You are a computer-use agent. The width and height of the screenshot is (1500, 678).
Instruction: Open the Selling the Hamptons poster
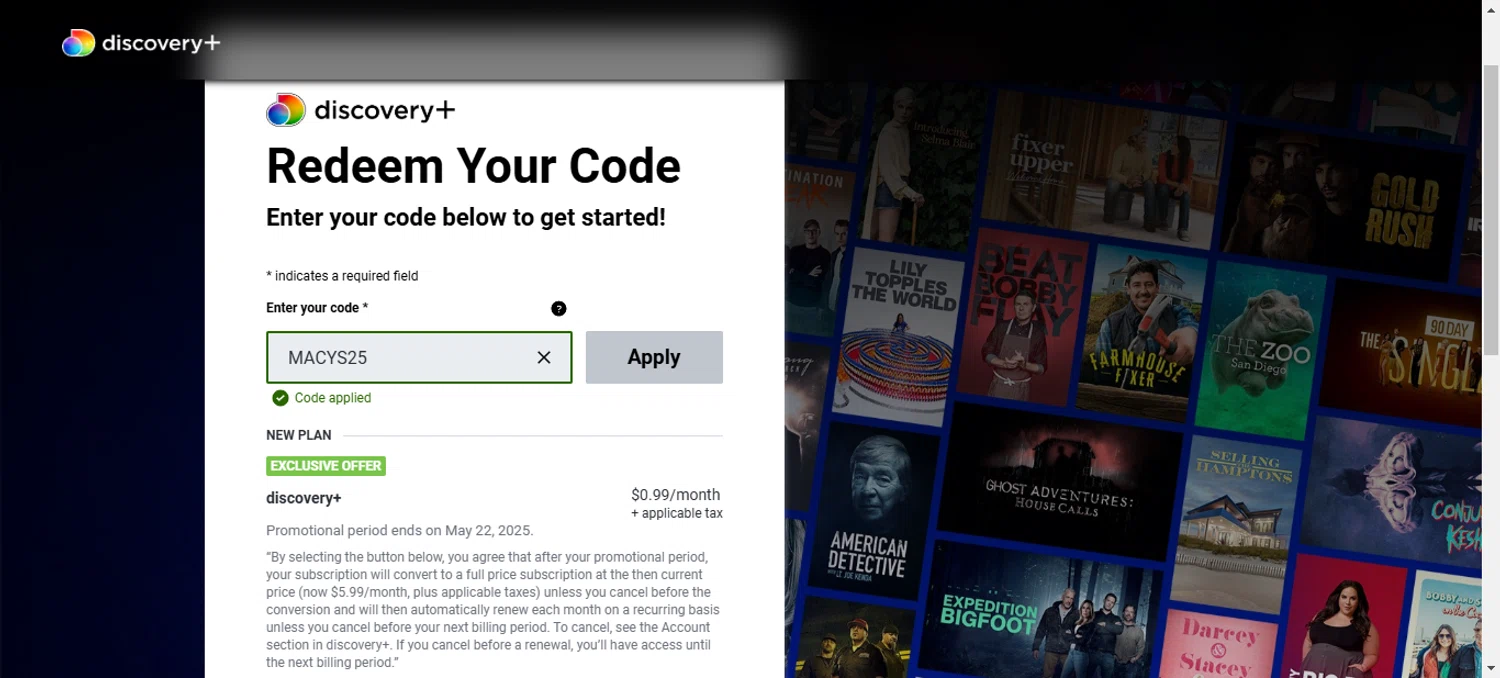(x=1240, y=520)
